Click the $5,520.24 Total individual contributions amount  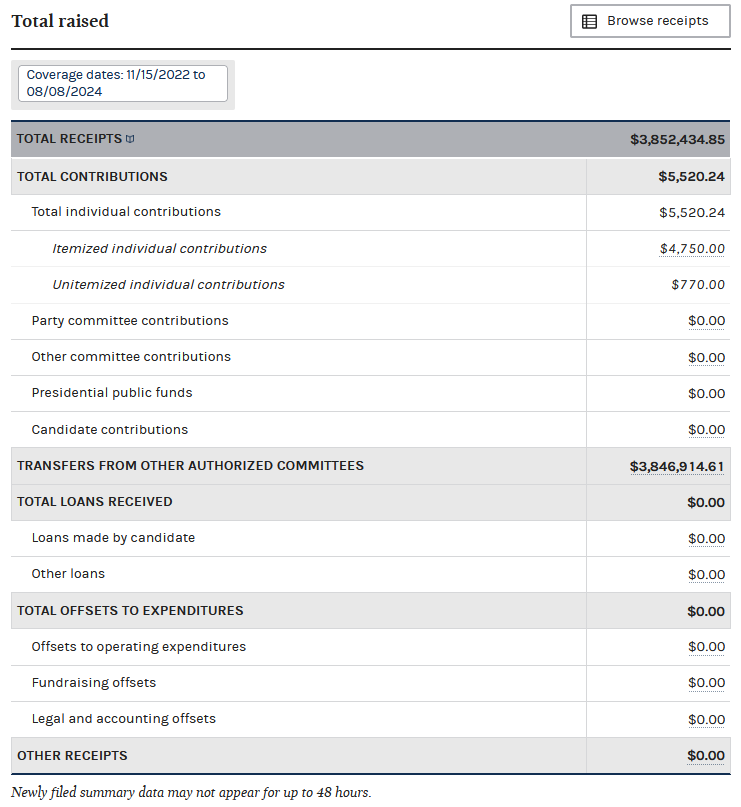tap(692, 213)
